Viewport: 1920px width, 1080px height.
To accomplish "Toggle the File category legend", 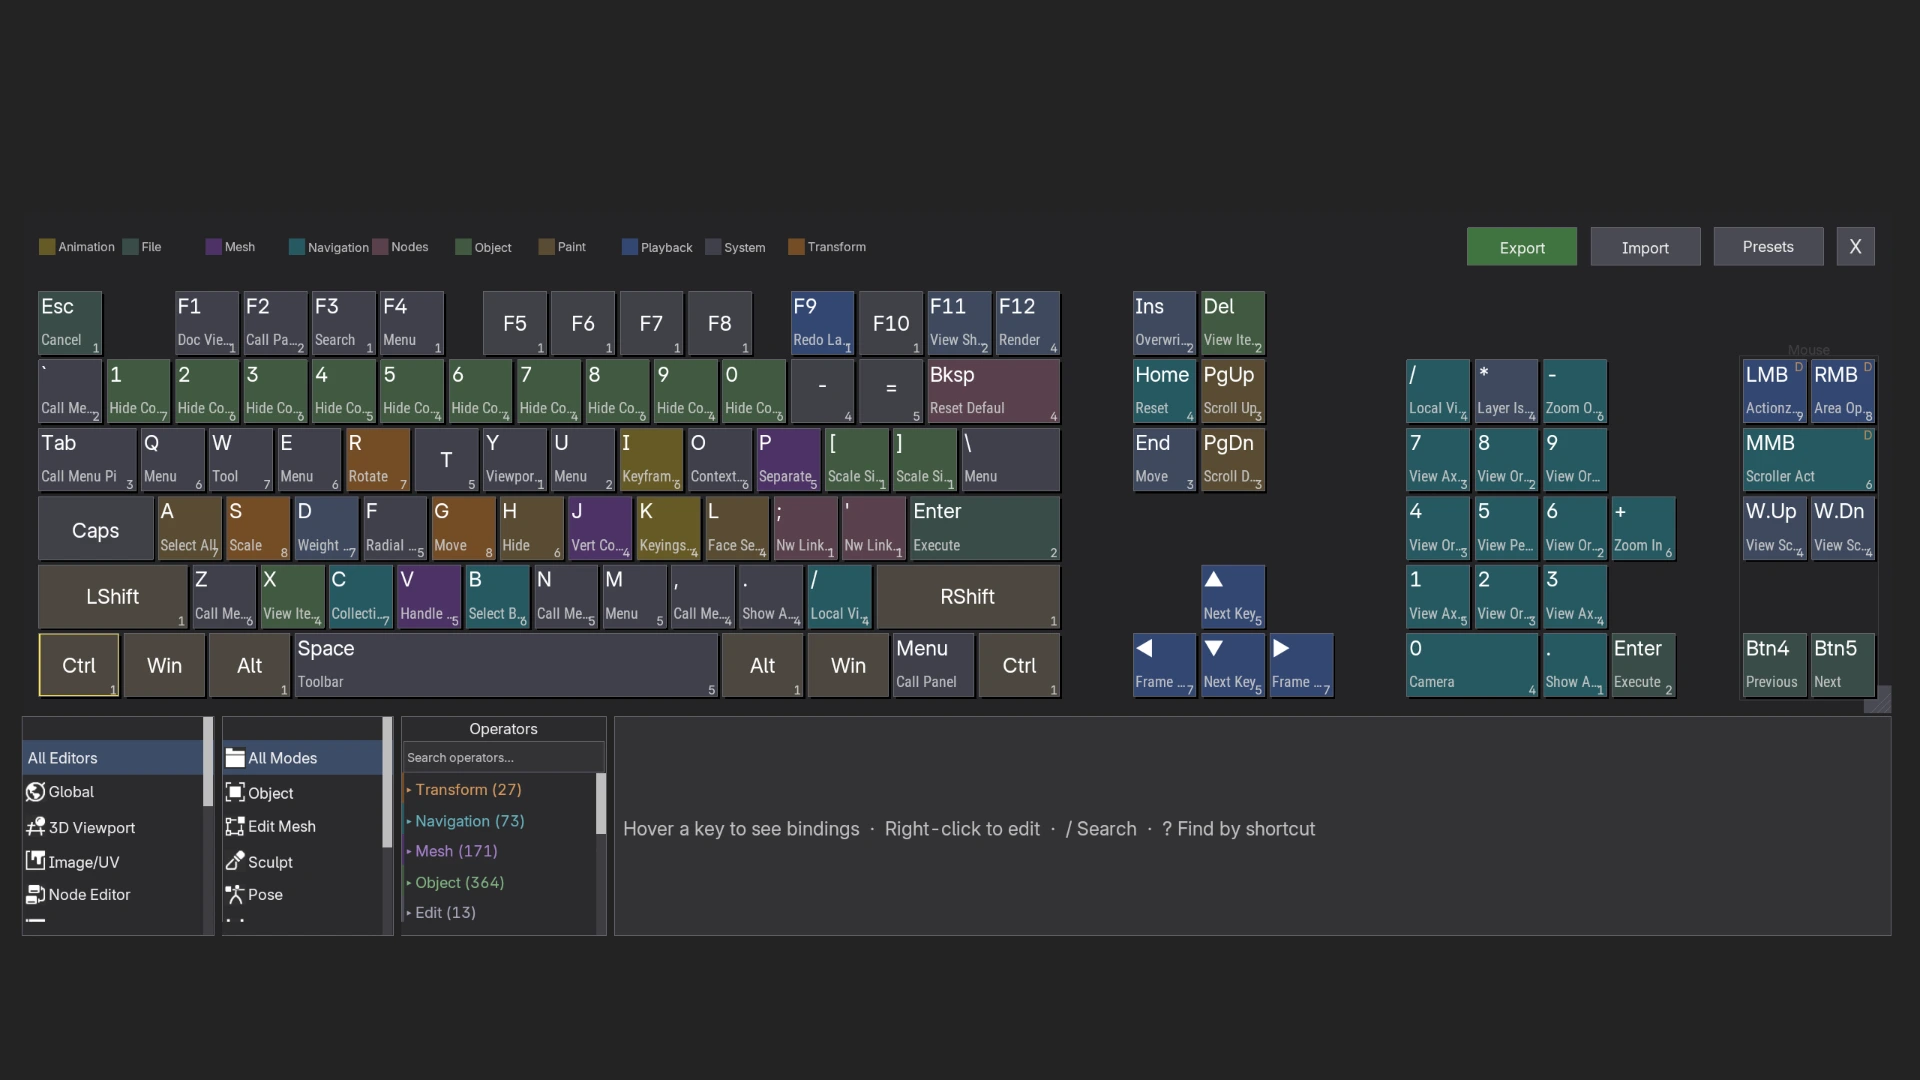I will pyautogui.click(x=142, y=247).
